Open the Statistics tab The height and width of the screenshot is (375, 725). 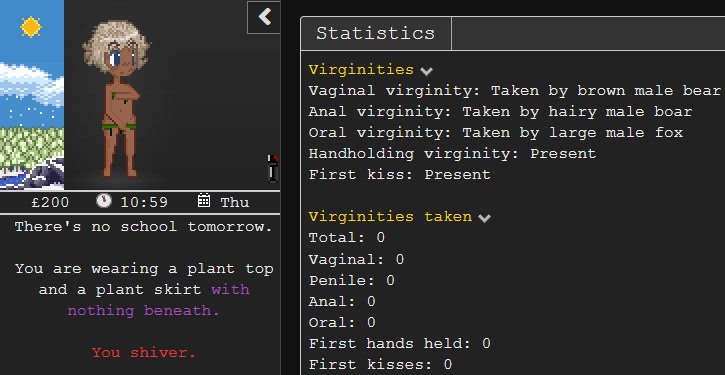(x=375, y=33)
